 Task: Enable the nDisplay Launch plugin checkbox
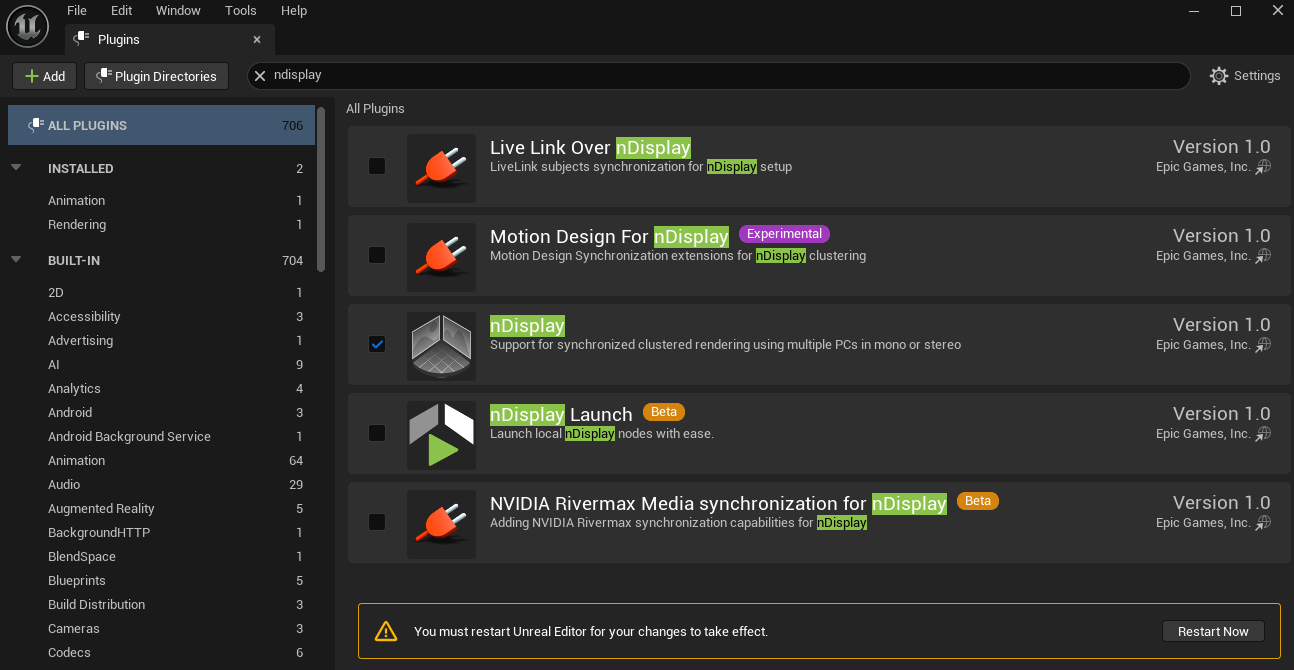(377, 433)
